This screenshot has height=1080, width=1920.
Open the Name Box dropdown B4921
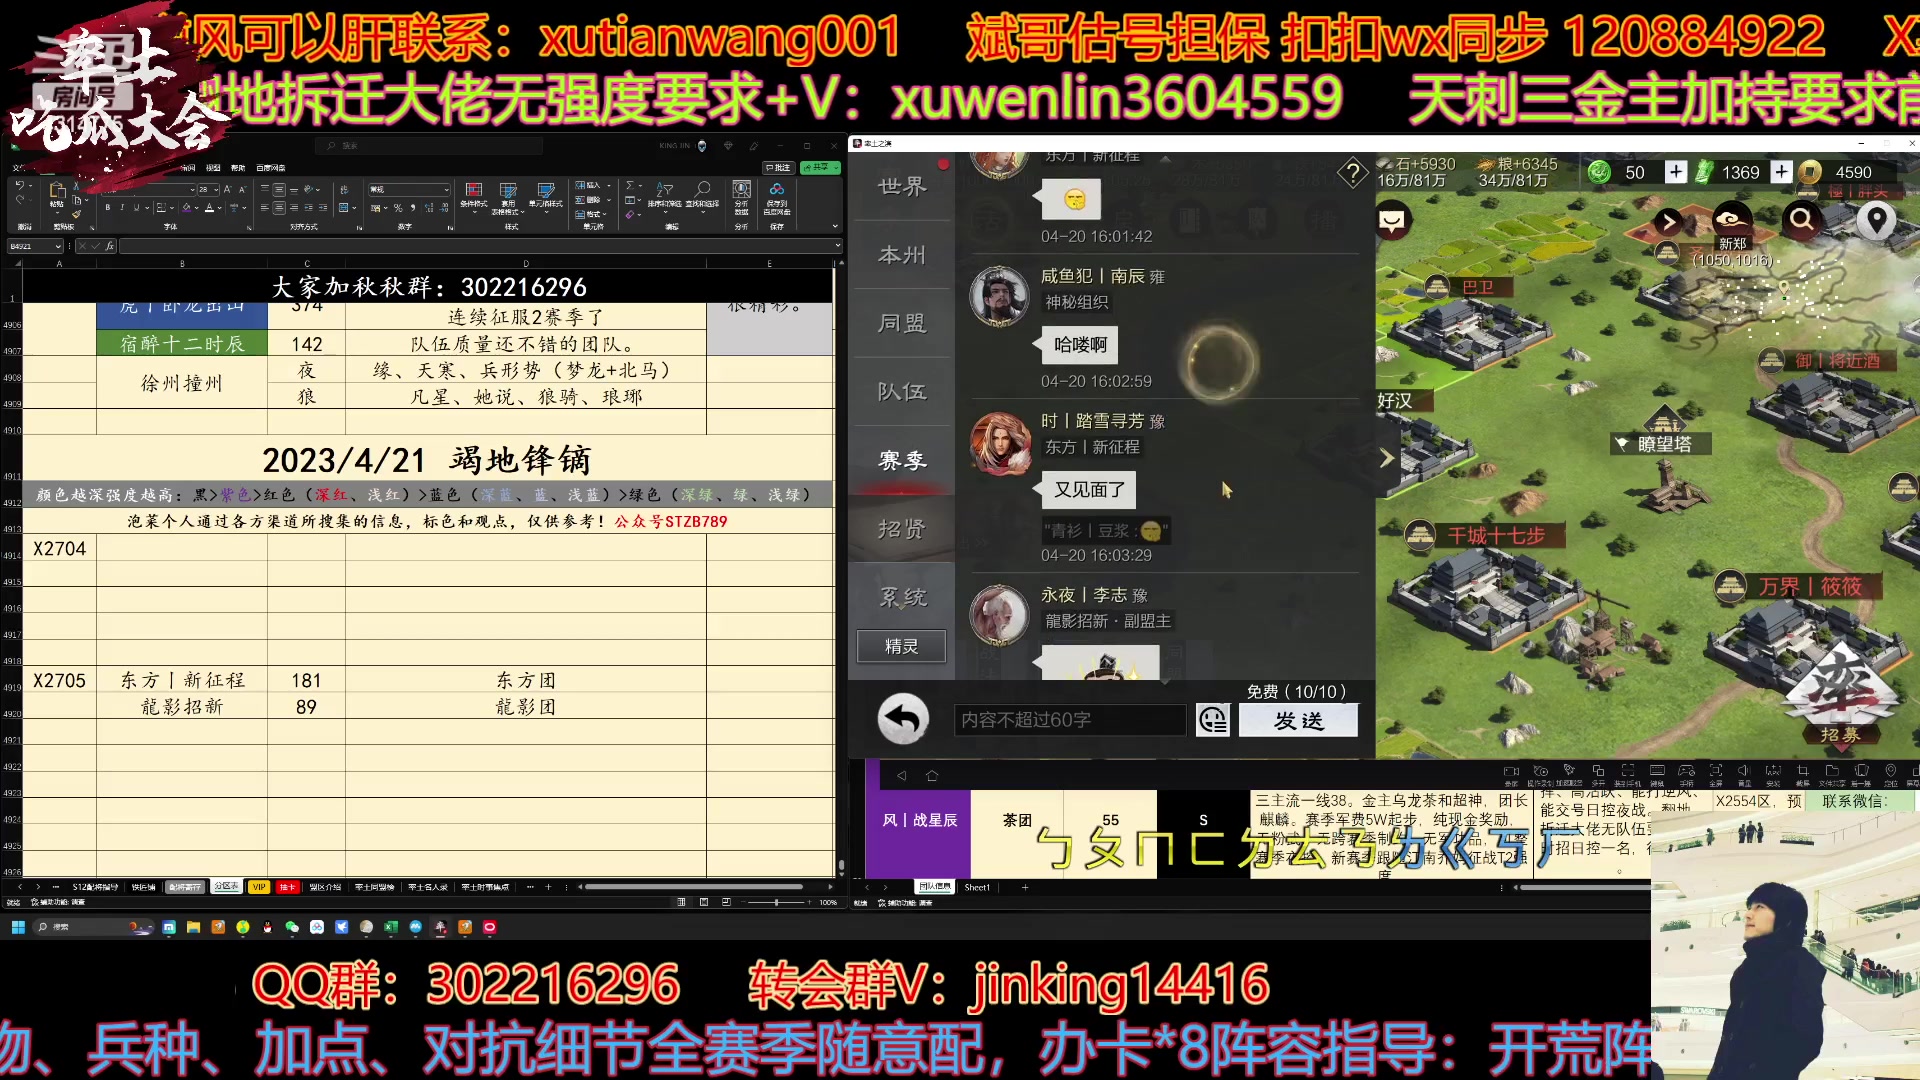(58, 246)
